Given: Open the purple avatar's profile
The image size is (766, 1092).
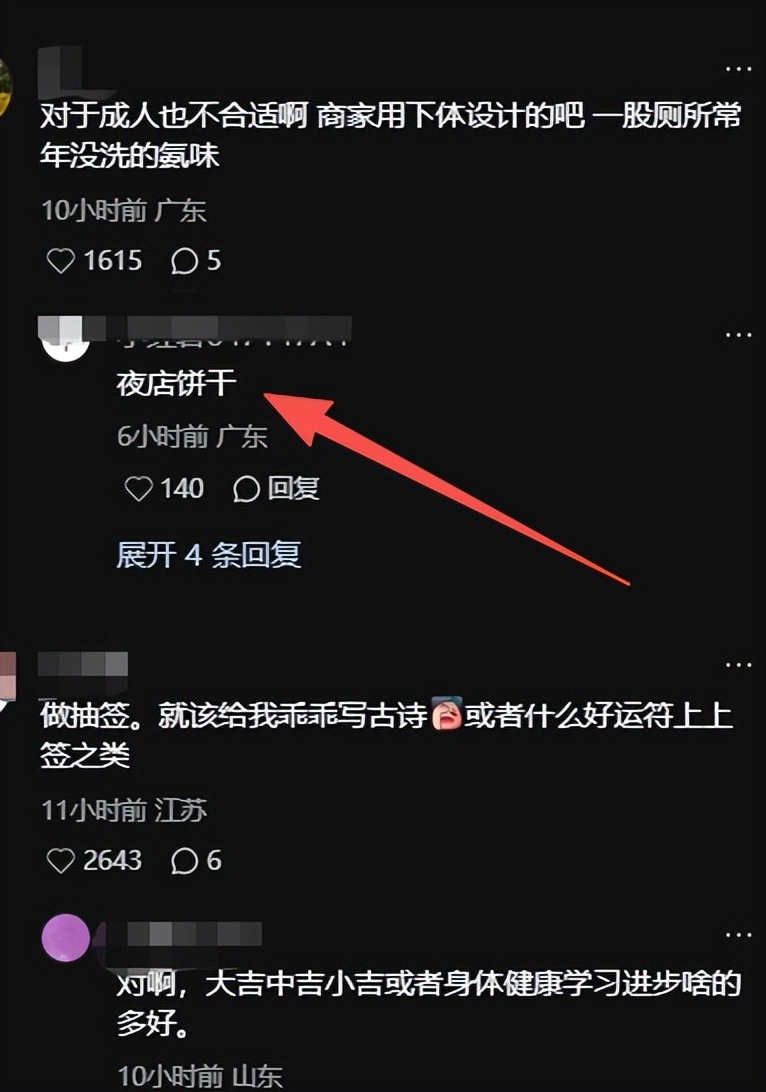Looking at the screenshot, I should (66, 938).
